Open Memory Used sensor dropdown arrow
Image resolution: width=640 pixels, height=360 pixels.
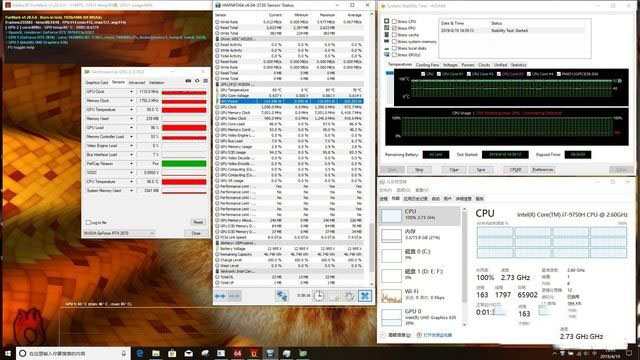[x=131, y=118]
